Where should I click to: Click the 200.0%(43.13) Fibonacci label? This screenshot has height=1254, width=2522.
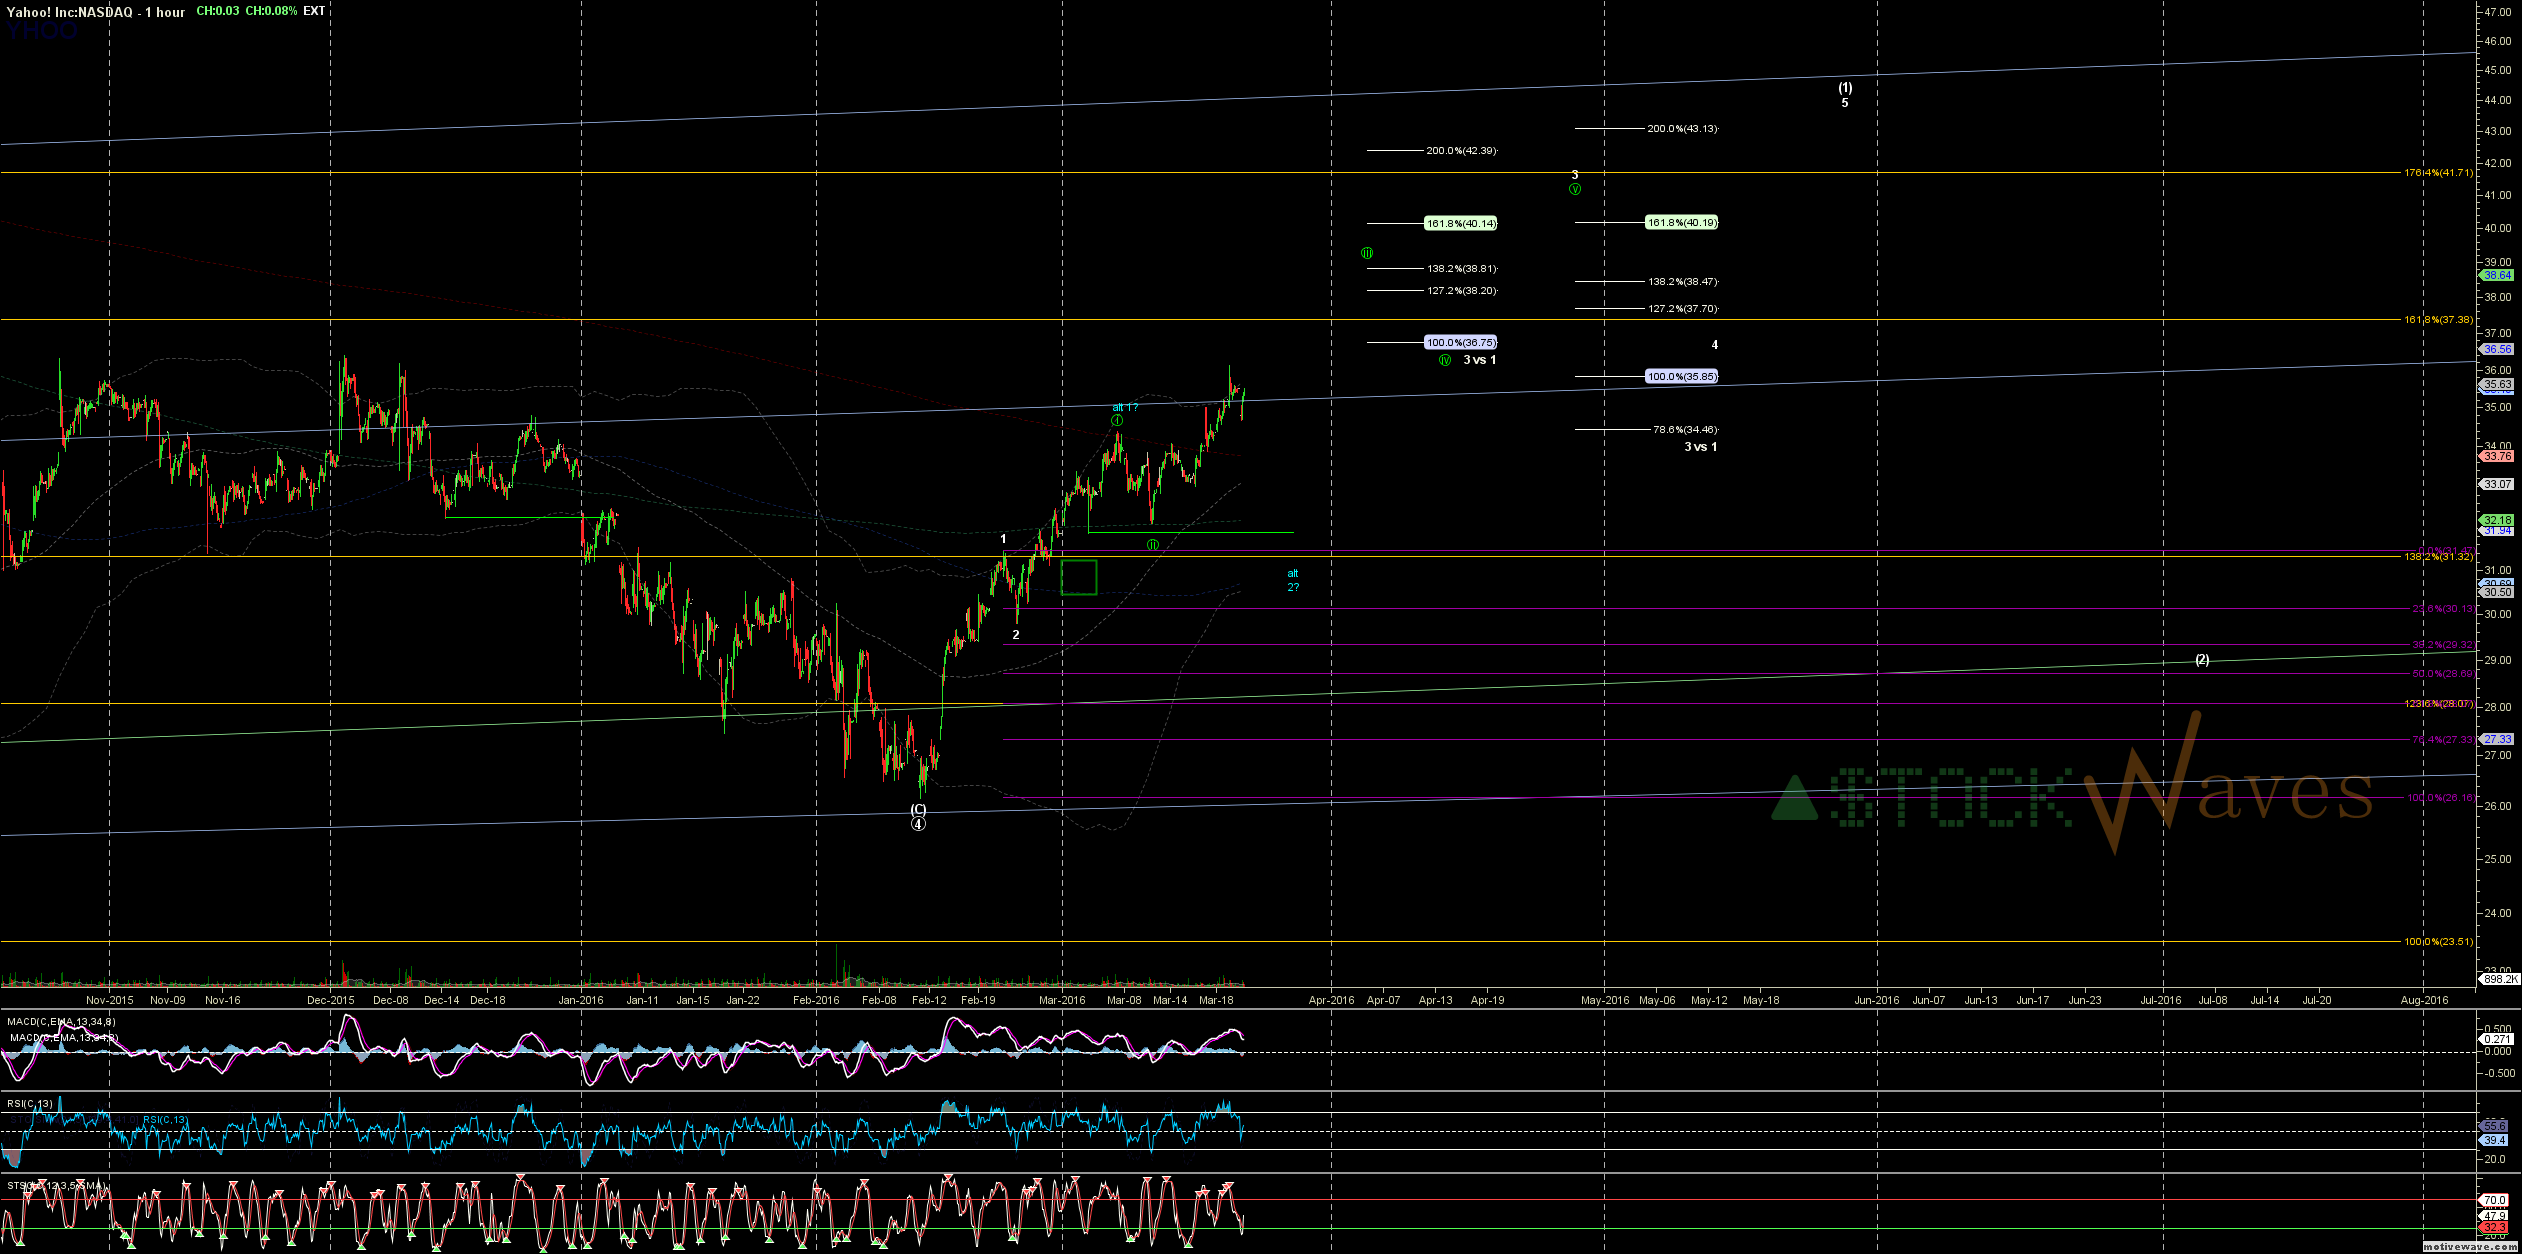(x=1682, y=129)
